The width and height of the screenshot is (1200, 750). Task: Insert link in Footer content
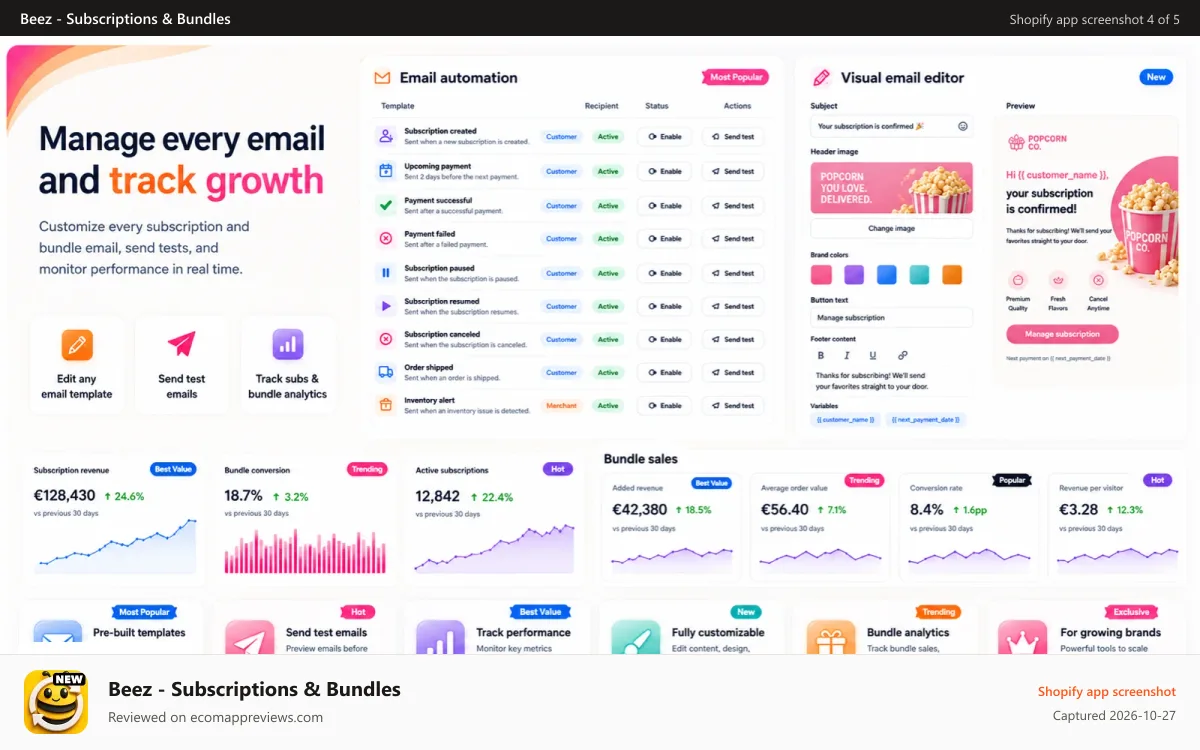(902, 355)
